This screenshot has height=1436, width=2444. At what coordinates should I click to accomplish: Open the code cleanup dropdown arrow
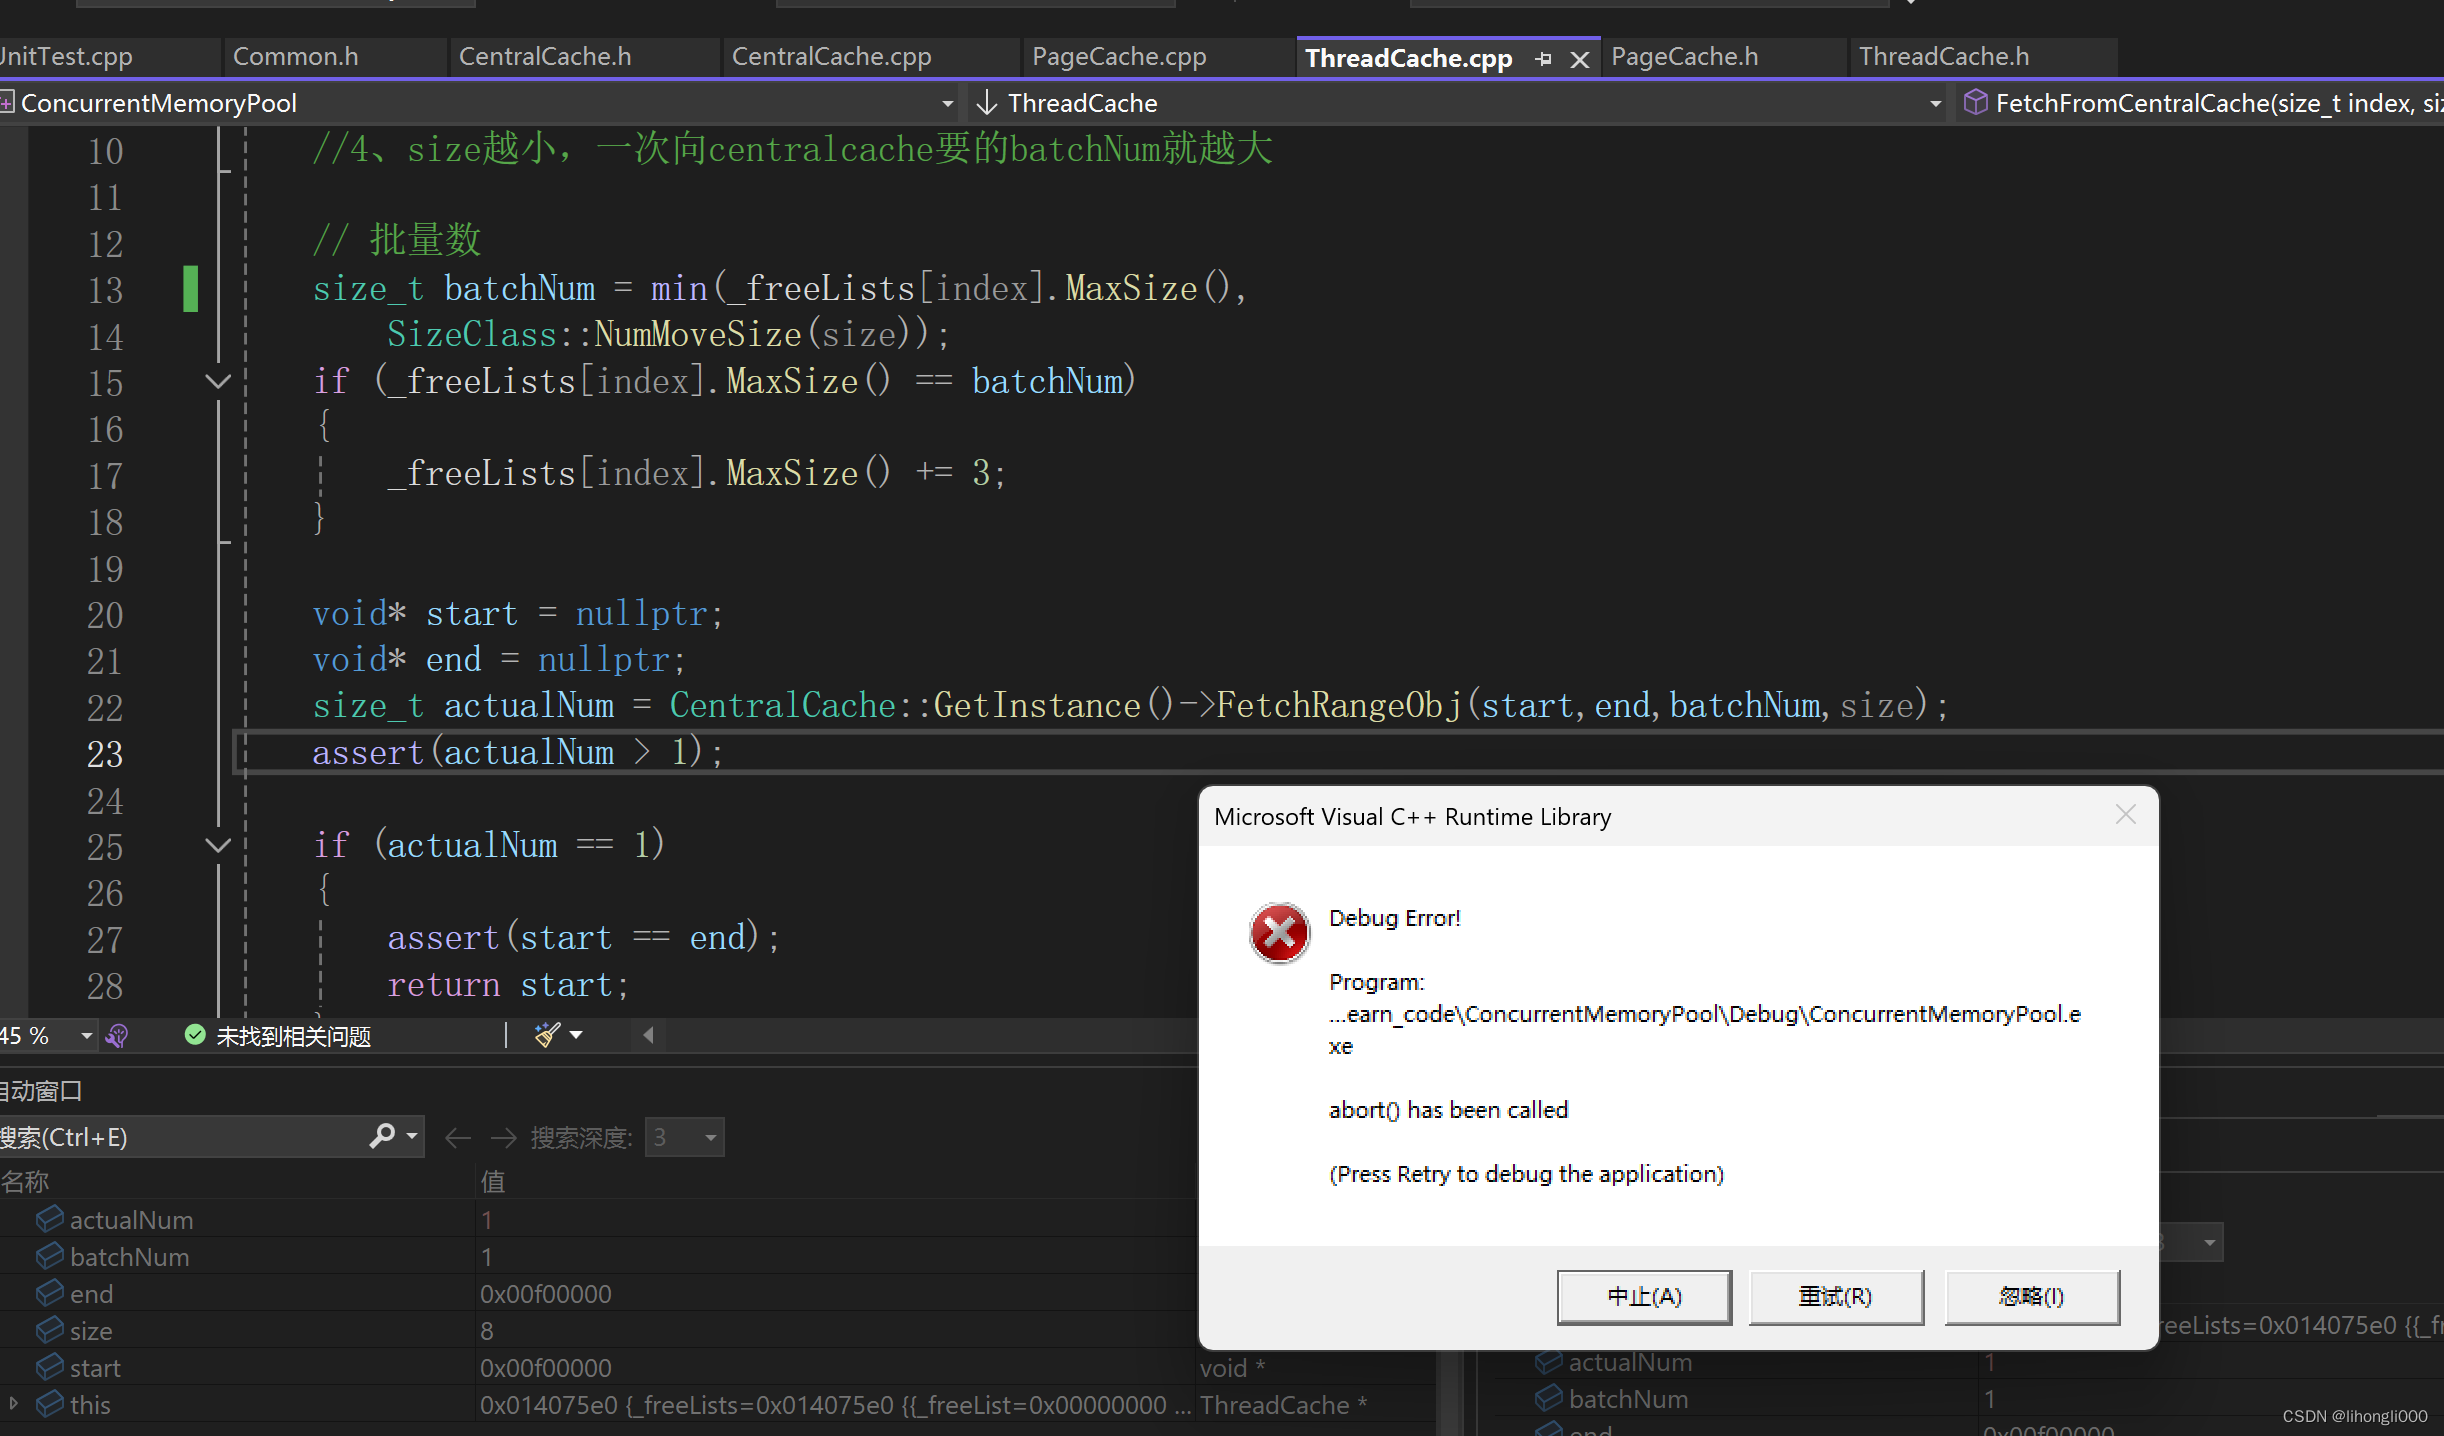pyautogui.click(x=576, y=1035)
